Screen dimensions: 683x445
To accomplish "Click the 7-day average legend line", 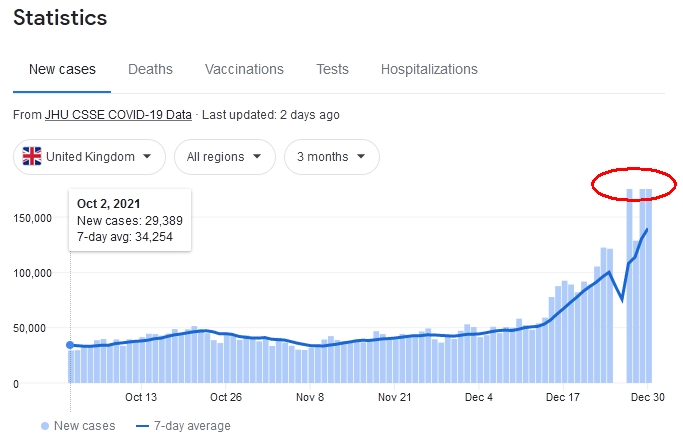I will point(142,426).
